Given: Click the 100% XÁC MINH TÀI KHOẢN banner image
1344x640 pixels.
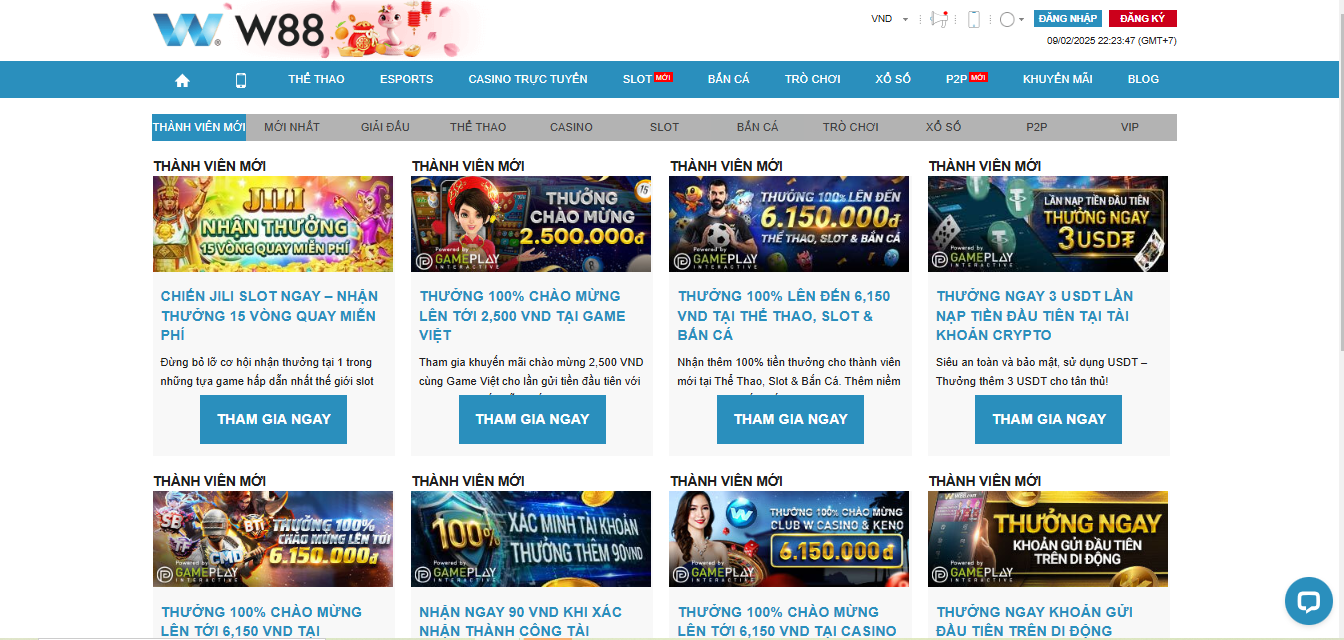Looking at the screenshot, I should coord(531,539).
